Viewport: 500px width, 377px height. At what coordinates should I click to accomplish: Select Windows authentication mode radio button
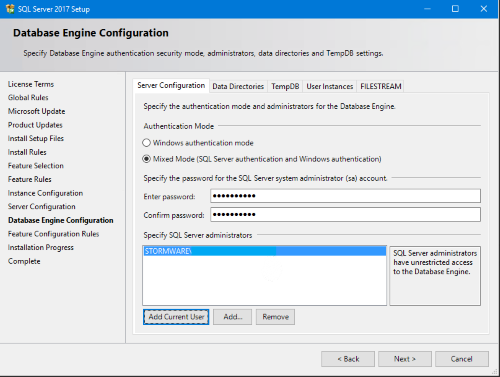click(x=146, y=143)
